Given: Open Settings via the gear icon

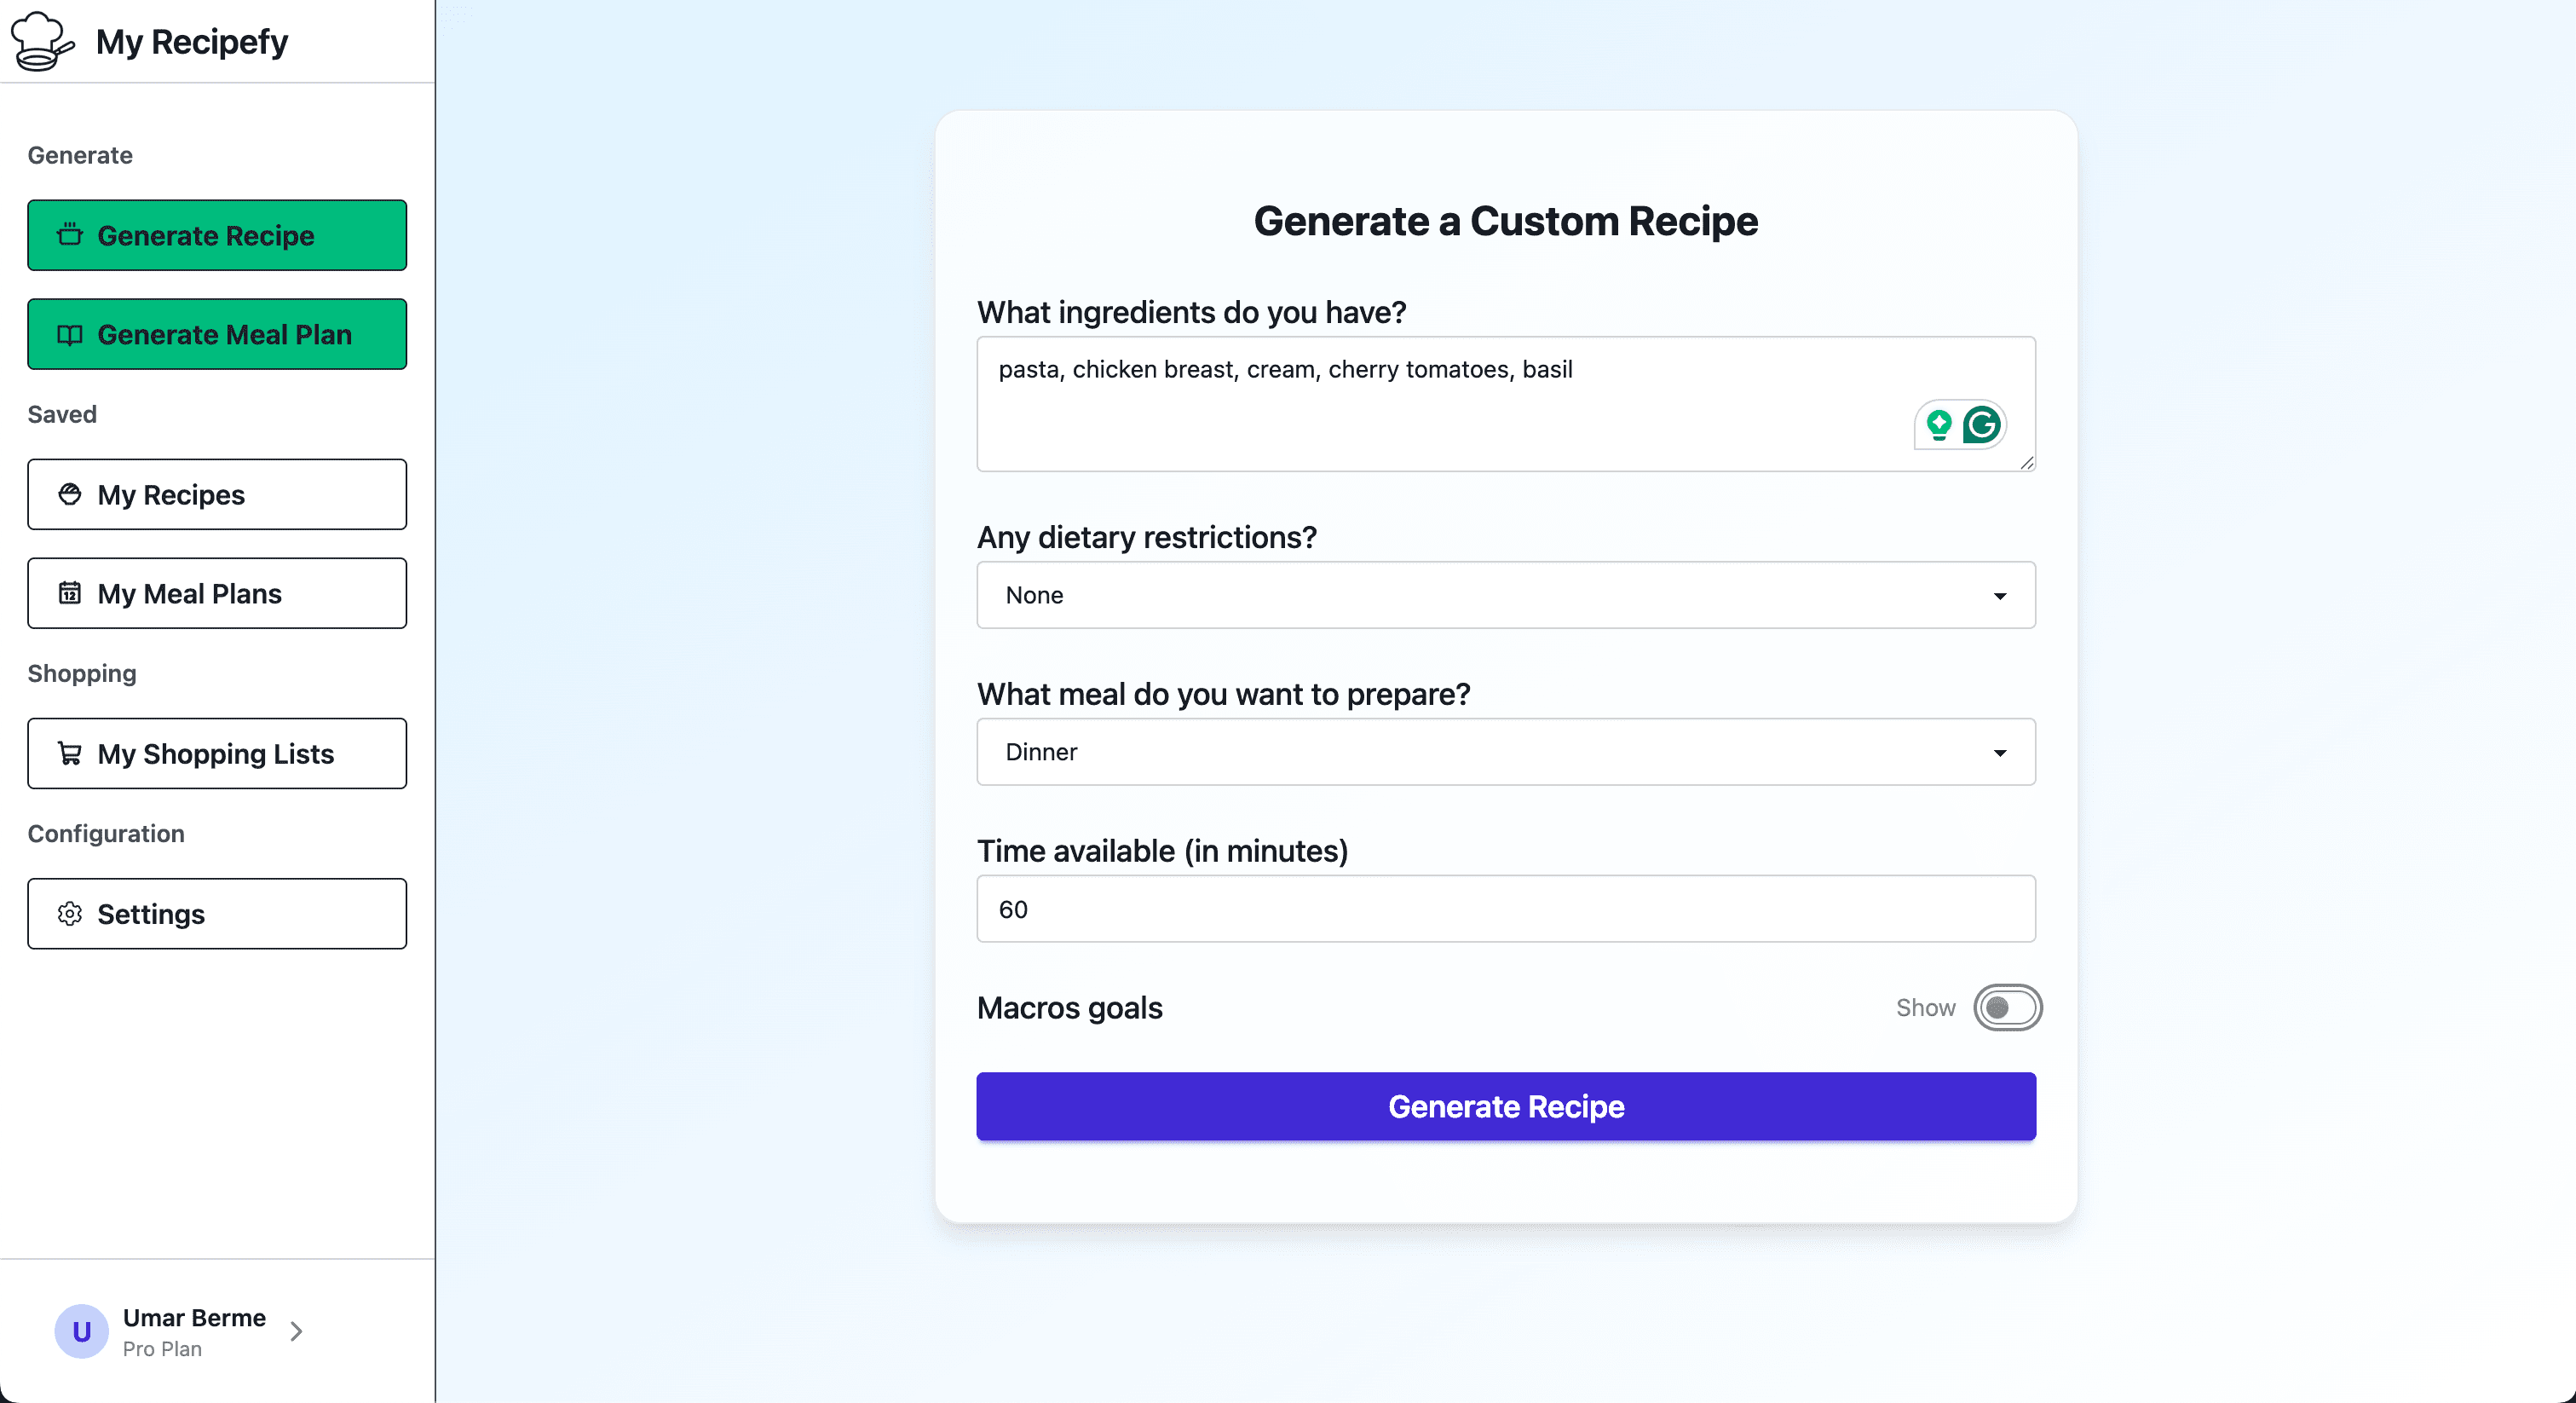Looking at the screenshot, I should click(x=69, y=913).
